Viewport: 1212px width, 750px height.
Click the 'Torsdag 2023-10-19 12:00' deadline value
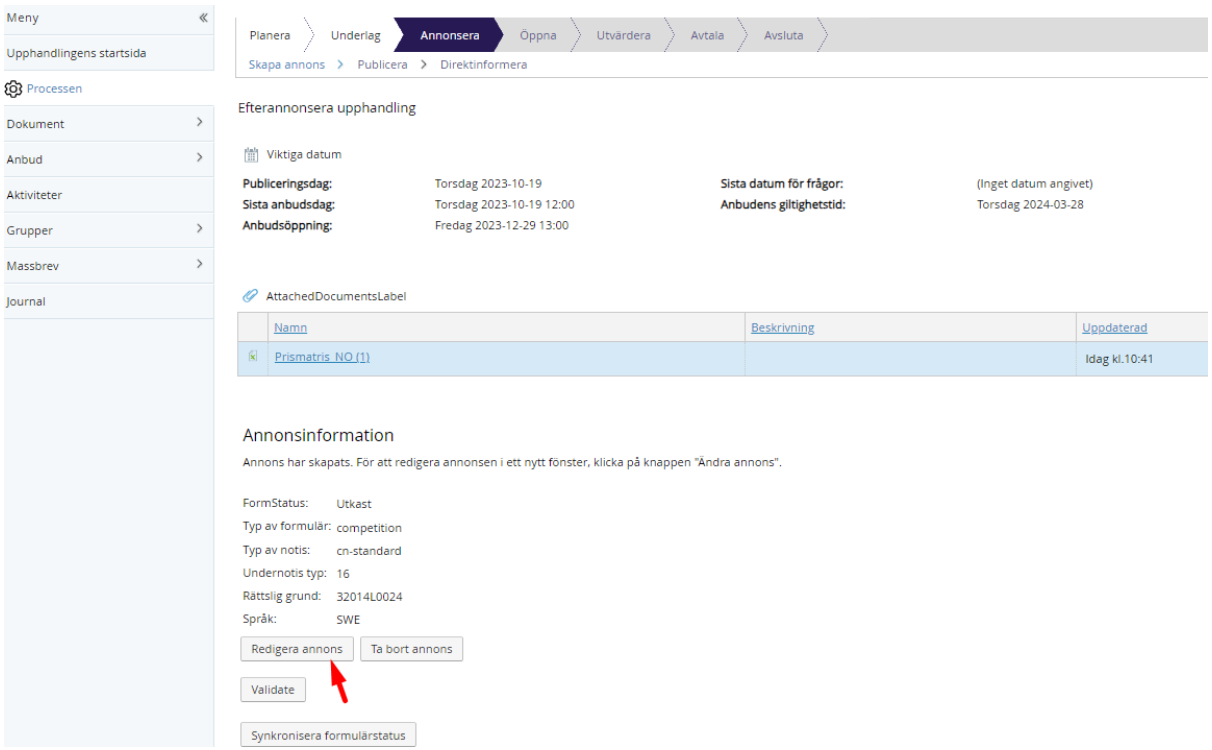point(505,204)
